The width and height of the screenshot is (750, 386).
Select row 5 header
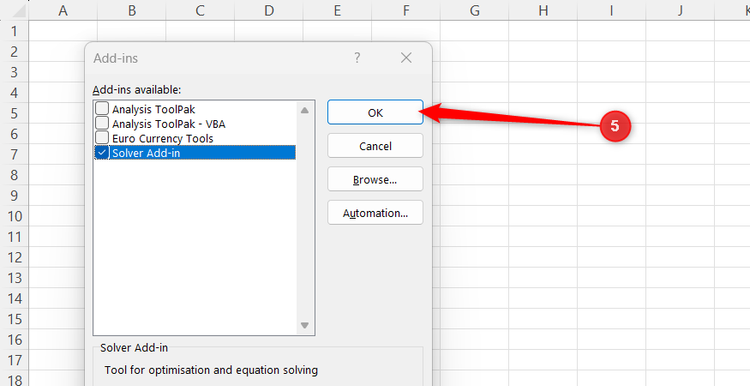pyautogui.click(x=14, y=113)
